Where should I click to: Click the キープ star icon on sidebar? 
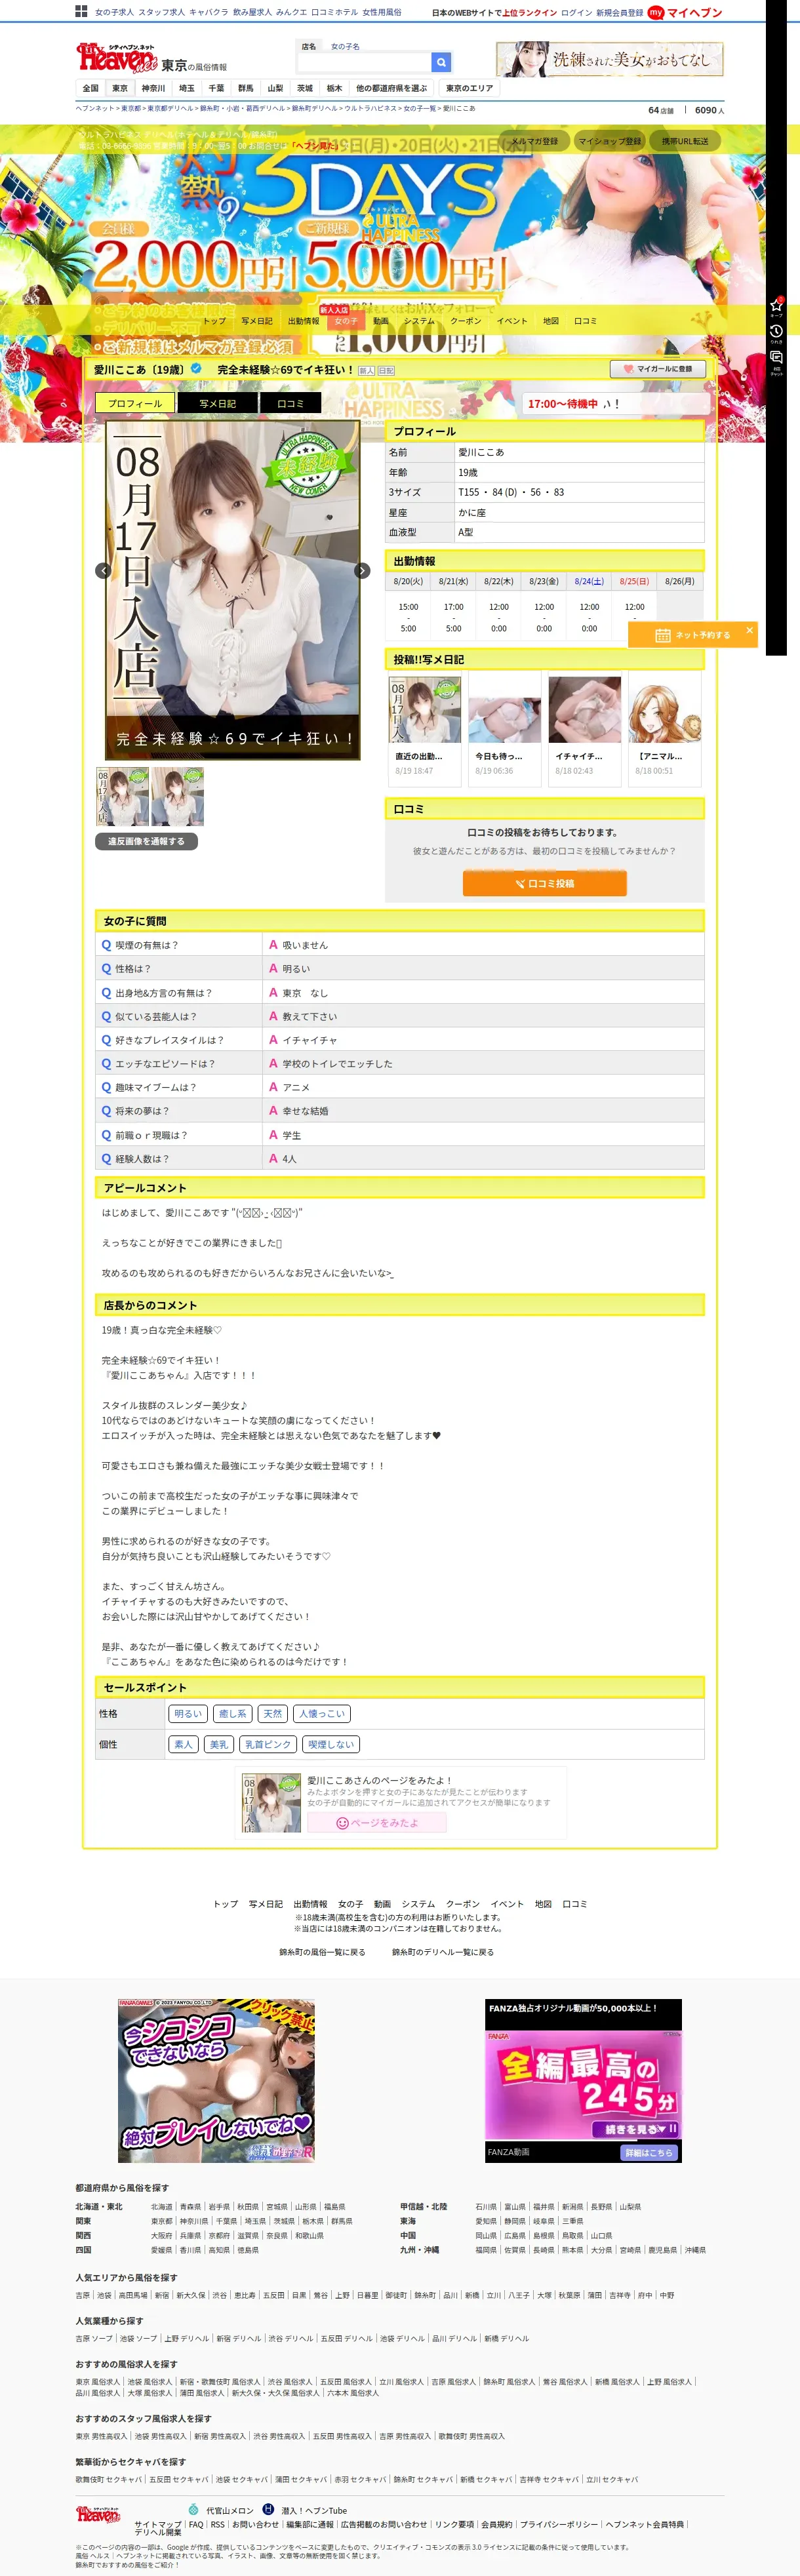point(776,306)
